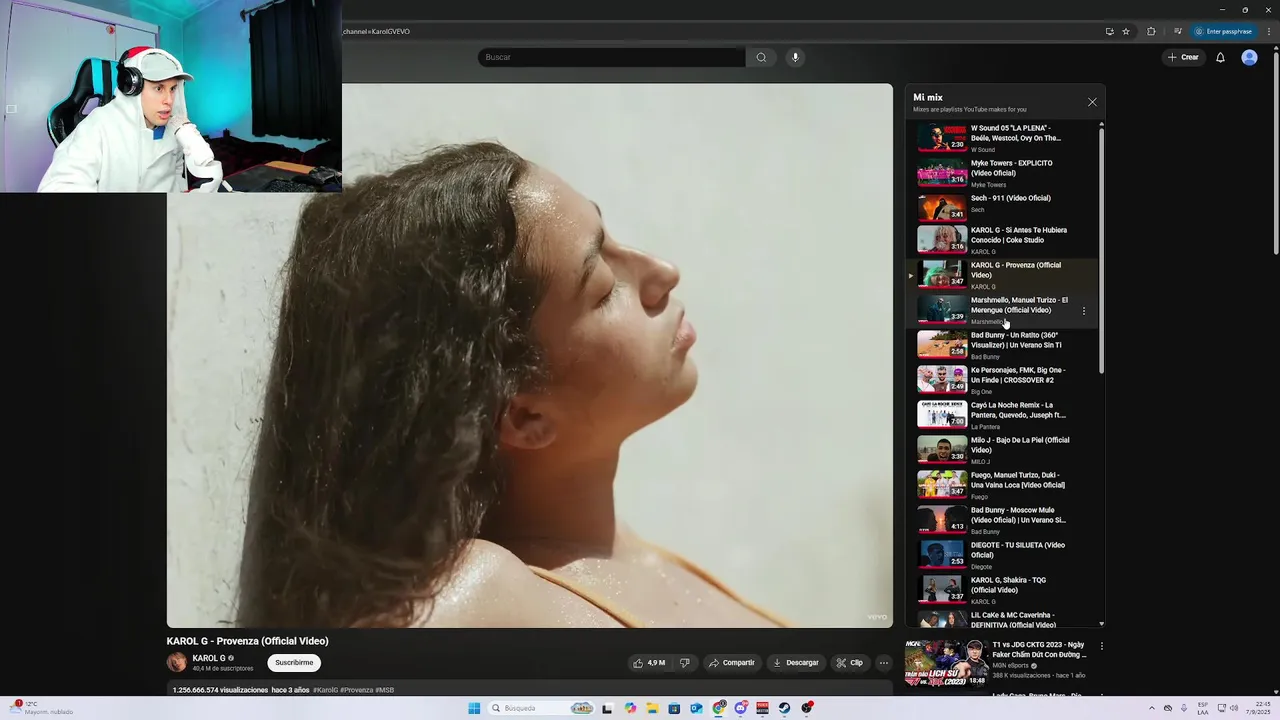Open media control icon in browser toolbar

point(1178,31)
